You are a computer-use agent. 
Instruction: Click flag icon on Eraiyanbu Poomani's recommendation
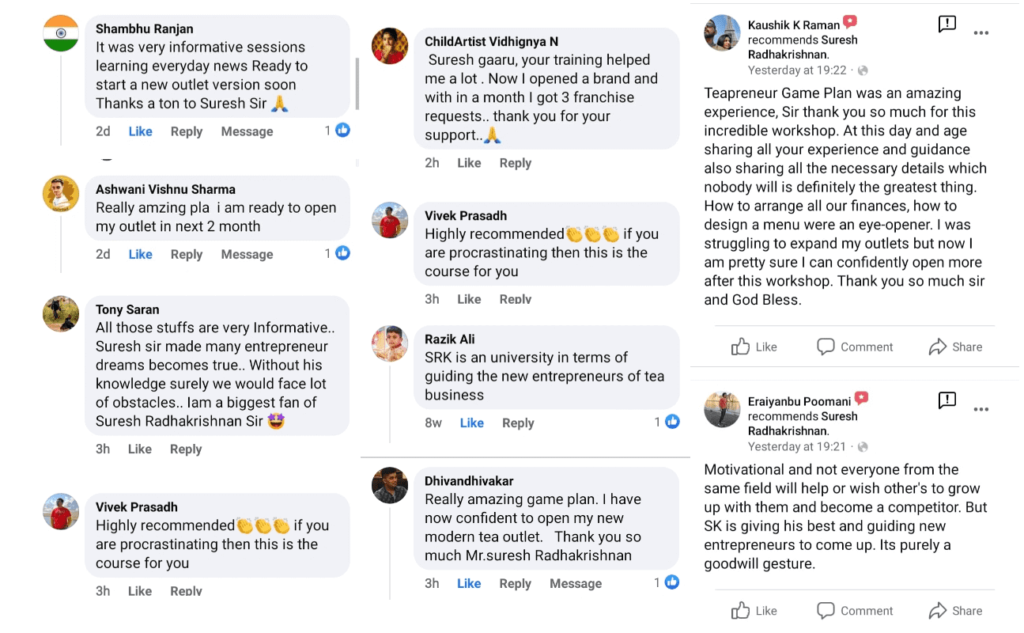tap(946, 400)
